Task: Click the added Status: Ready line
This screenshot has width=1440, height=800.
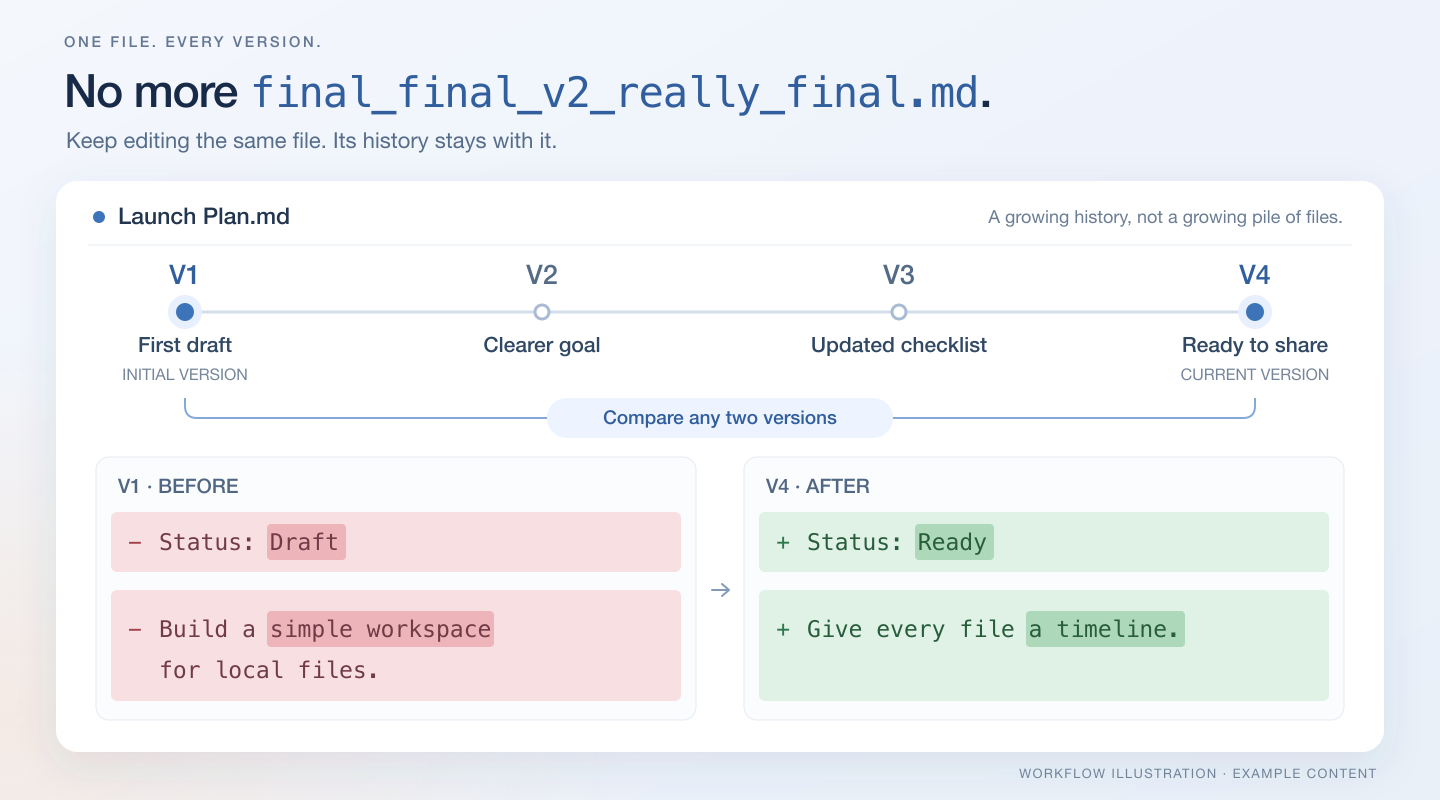Action: (1044, 542)
